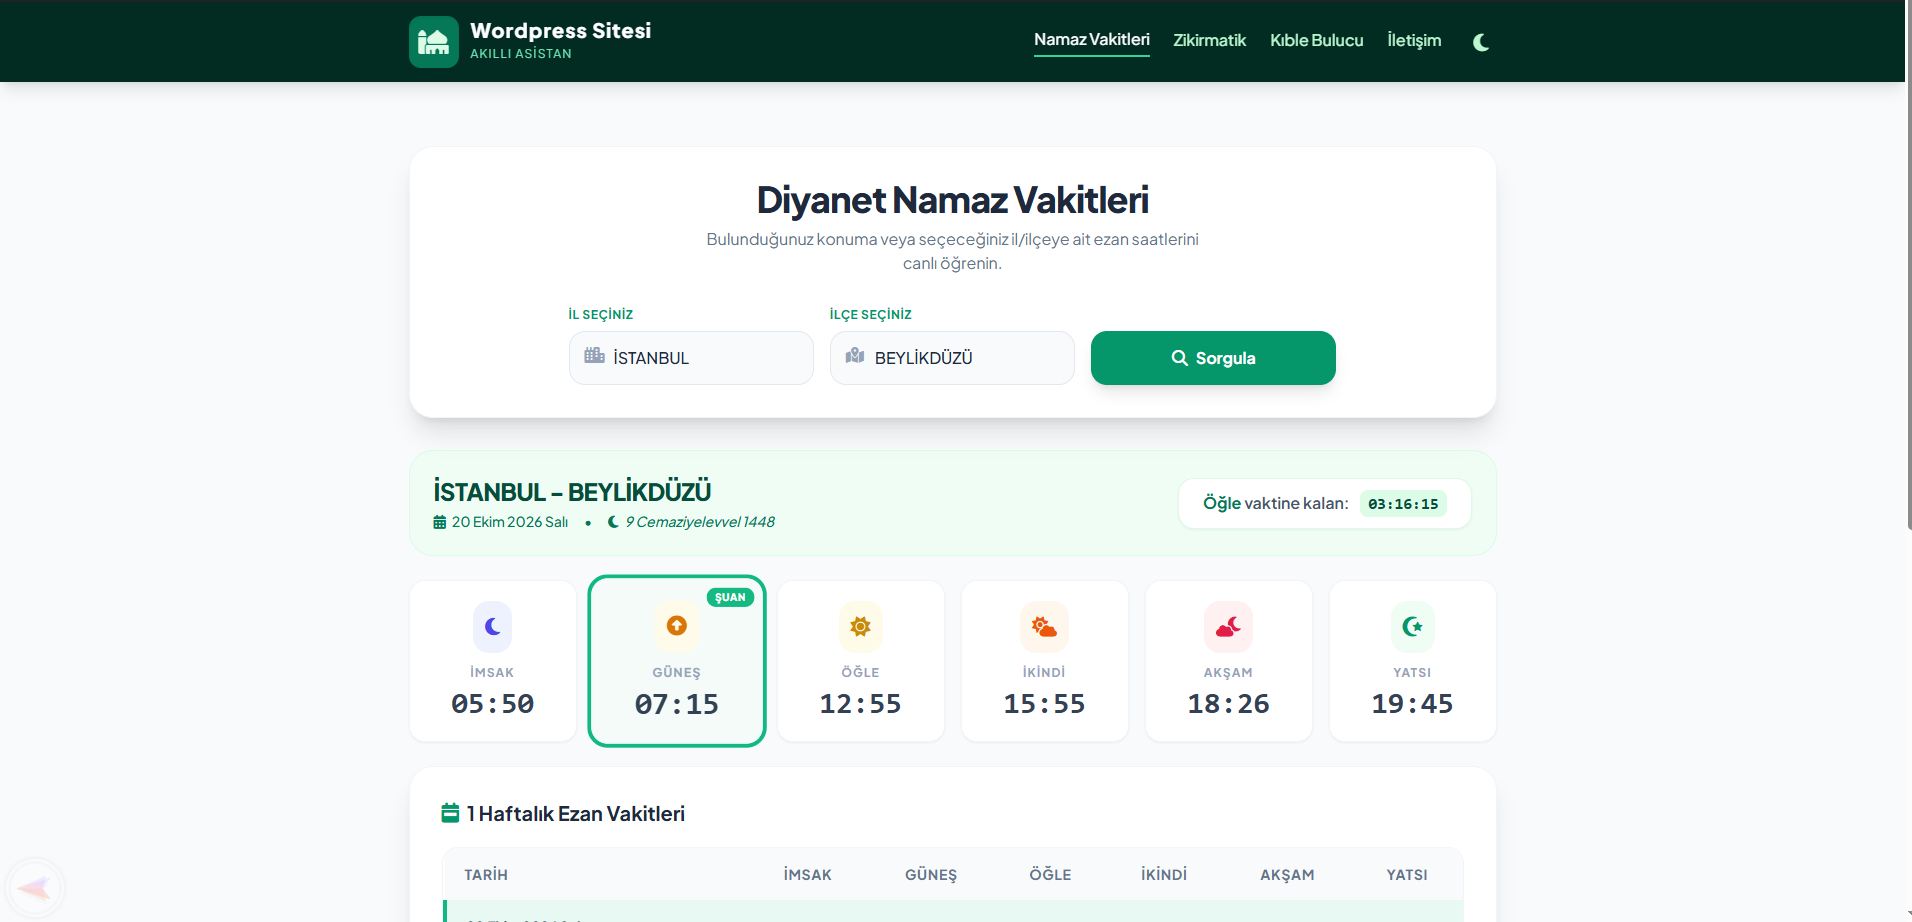Image resolution: width=1912 pixels, height=922 pixels.
Task: Click the map pin icon in İlçe field
Action: point(855,356)
